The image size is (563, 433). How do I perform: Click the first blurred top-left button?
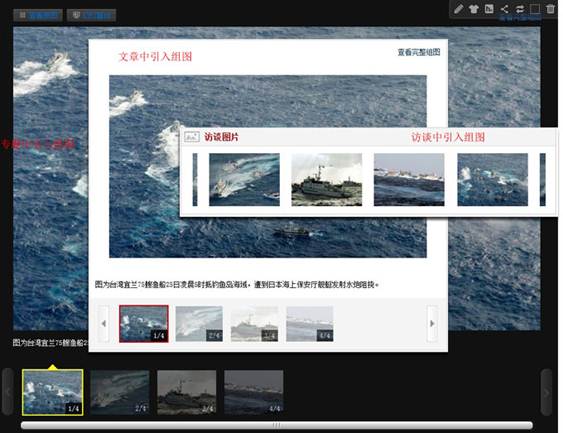coord(38,15)
